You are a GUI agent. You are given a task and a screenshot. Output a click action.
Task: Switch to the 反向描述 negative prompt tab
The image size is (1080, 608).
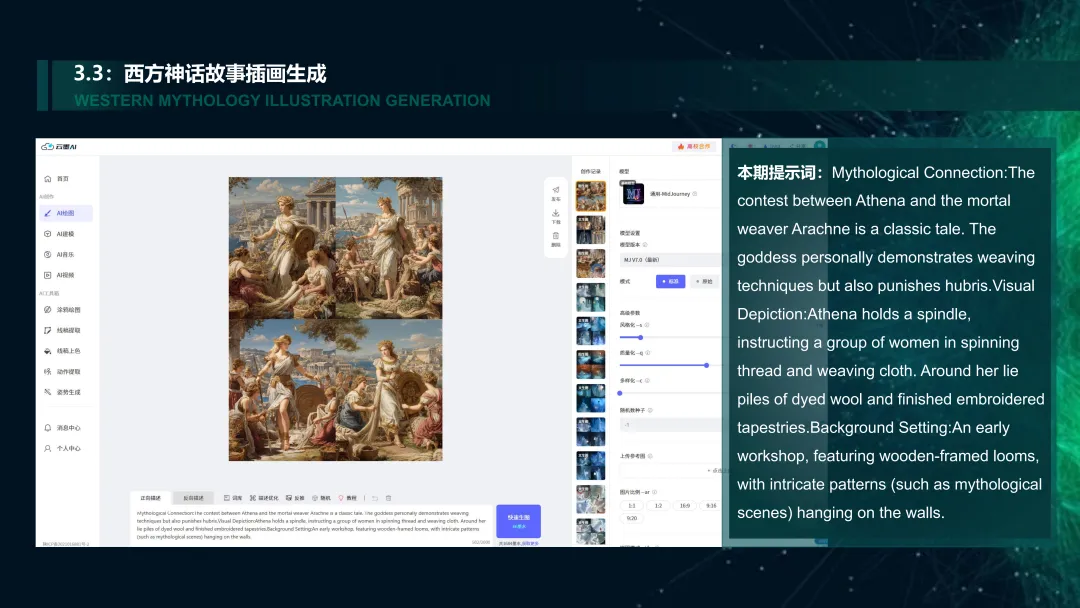194,498
